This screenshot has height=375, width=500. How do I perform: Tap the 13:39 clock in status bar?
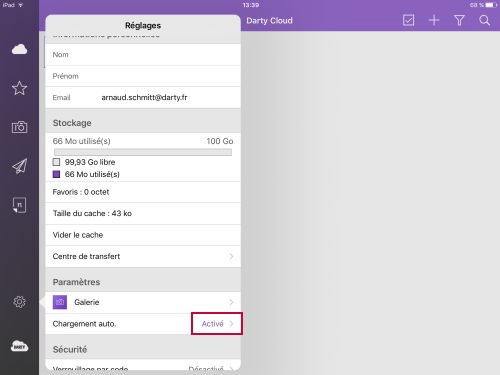251,5
